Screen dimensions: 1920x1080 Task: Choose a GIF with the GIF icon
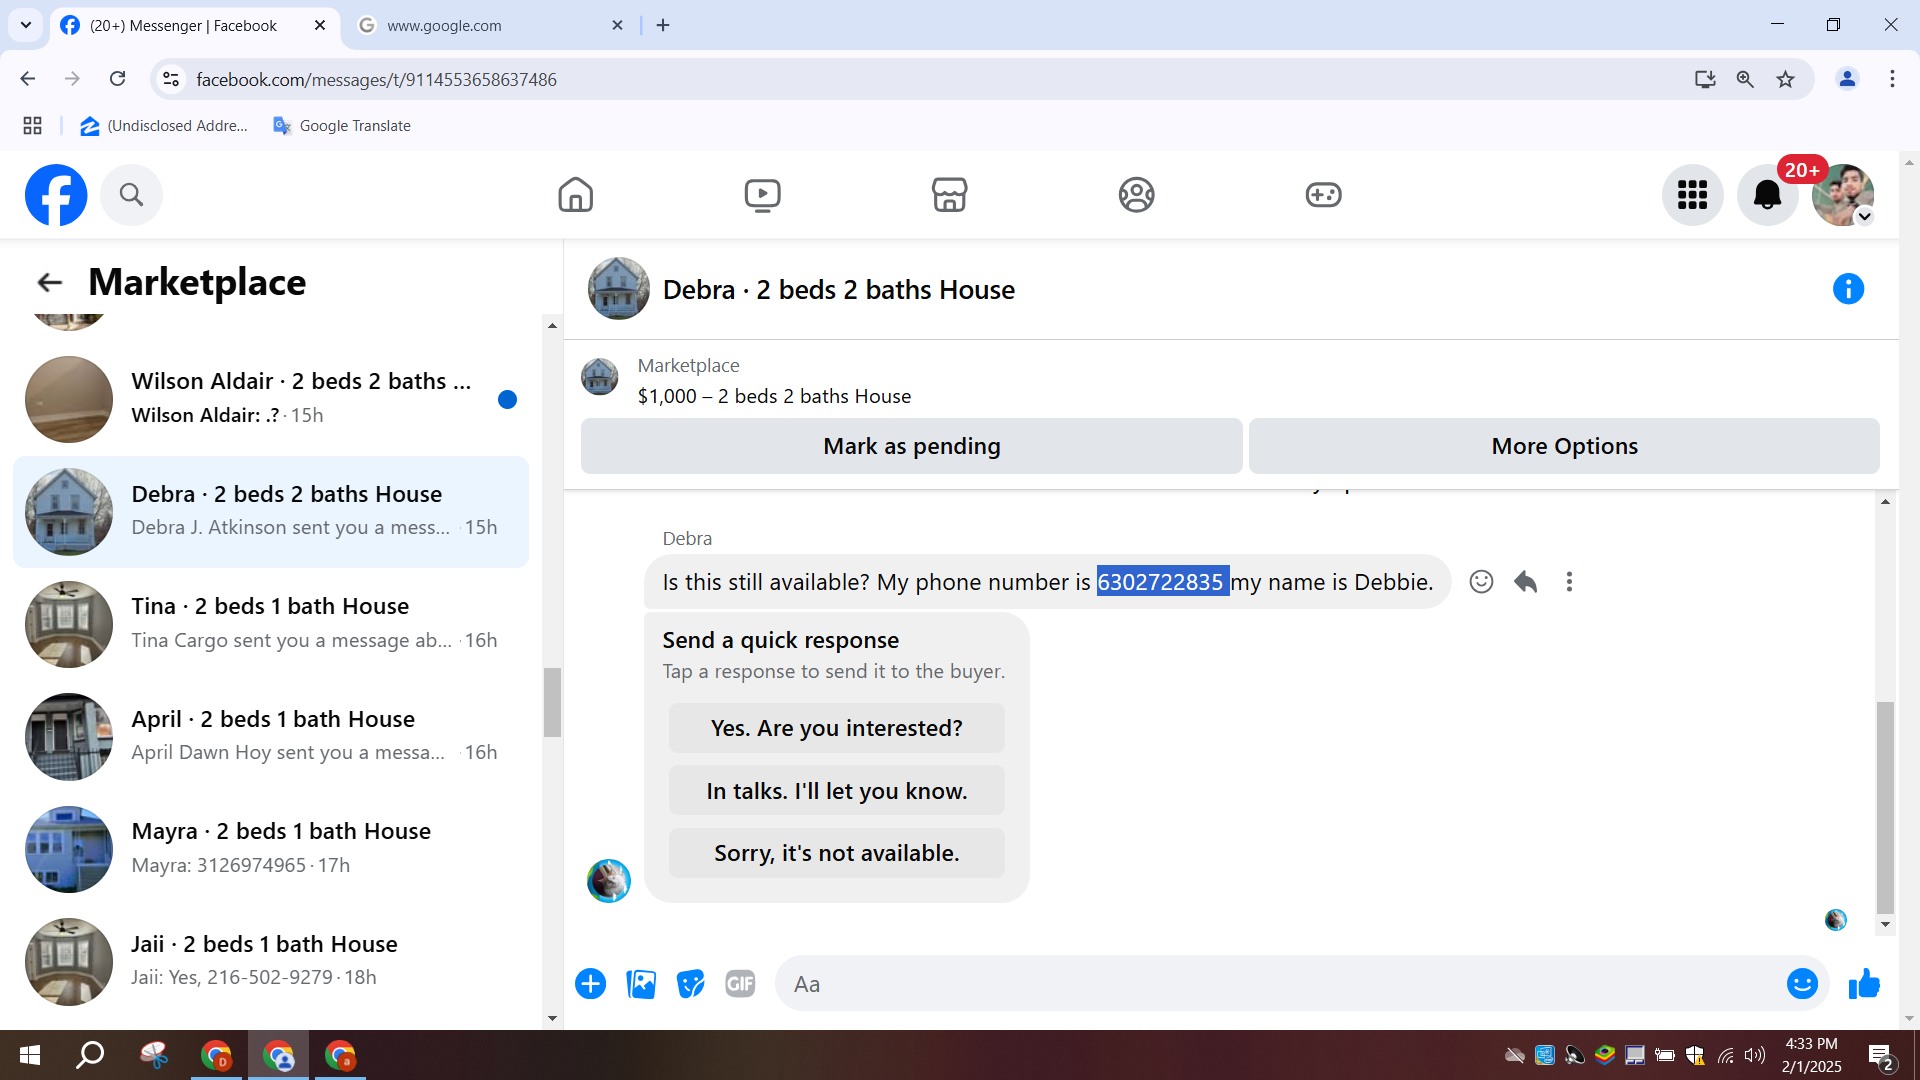pyautogui.click(x=740, y=984)
